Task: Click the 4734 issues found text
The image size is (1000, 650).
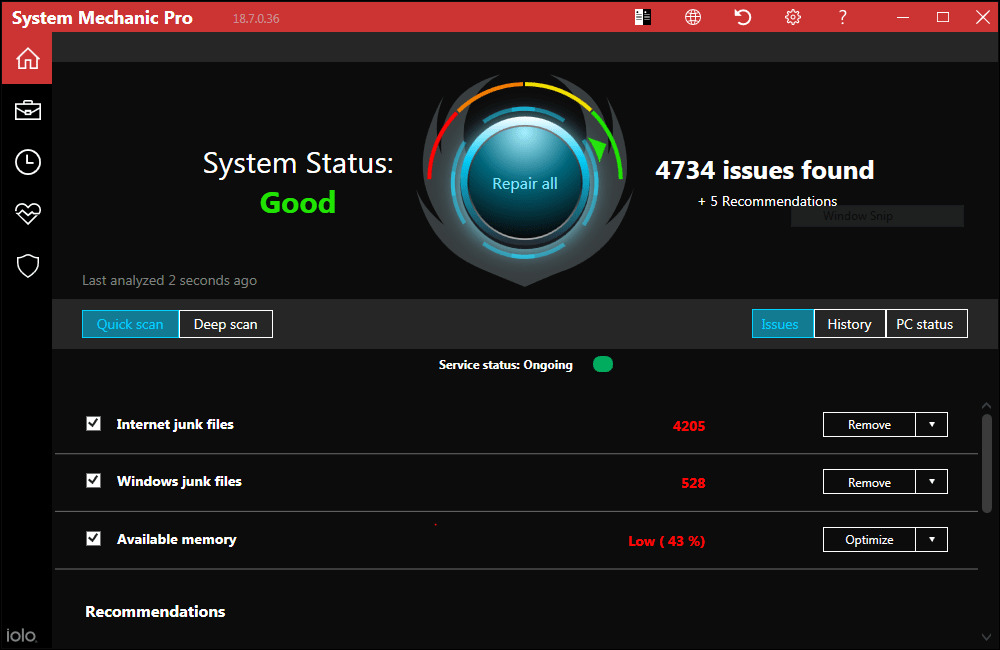Action: point(765,170)
